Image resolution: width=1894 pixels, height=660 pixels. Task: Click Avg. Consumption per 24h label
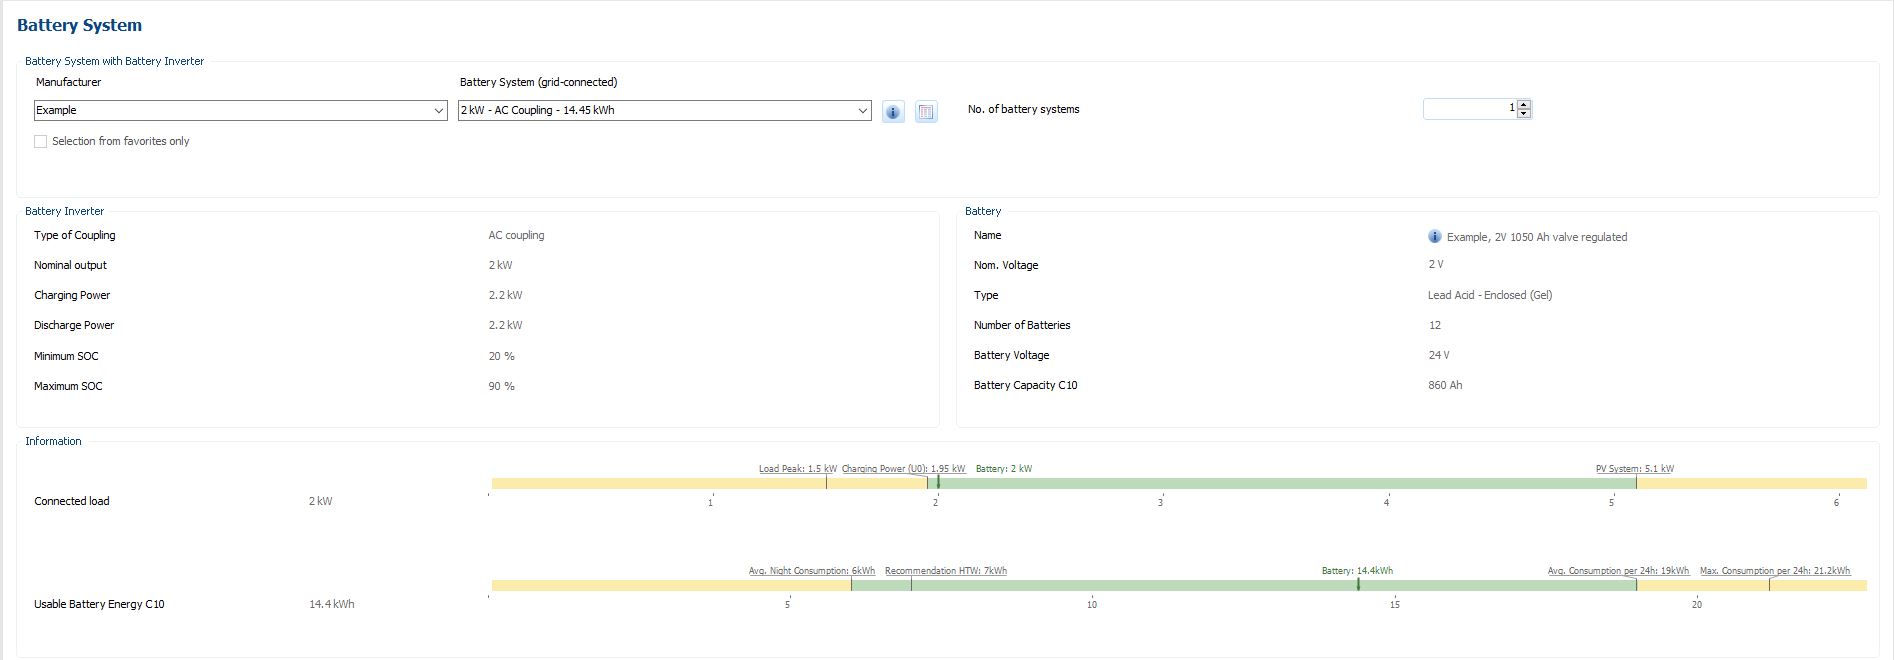pos(1617,571)
